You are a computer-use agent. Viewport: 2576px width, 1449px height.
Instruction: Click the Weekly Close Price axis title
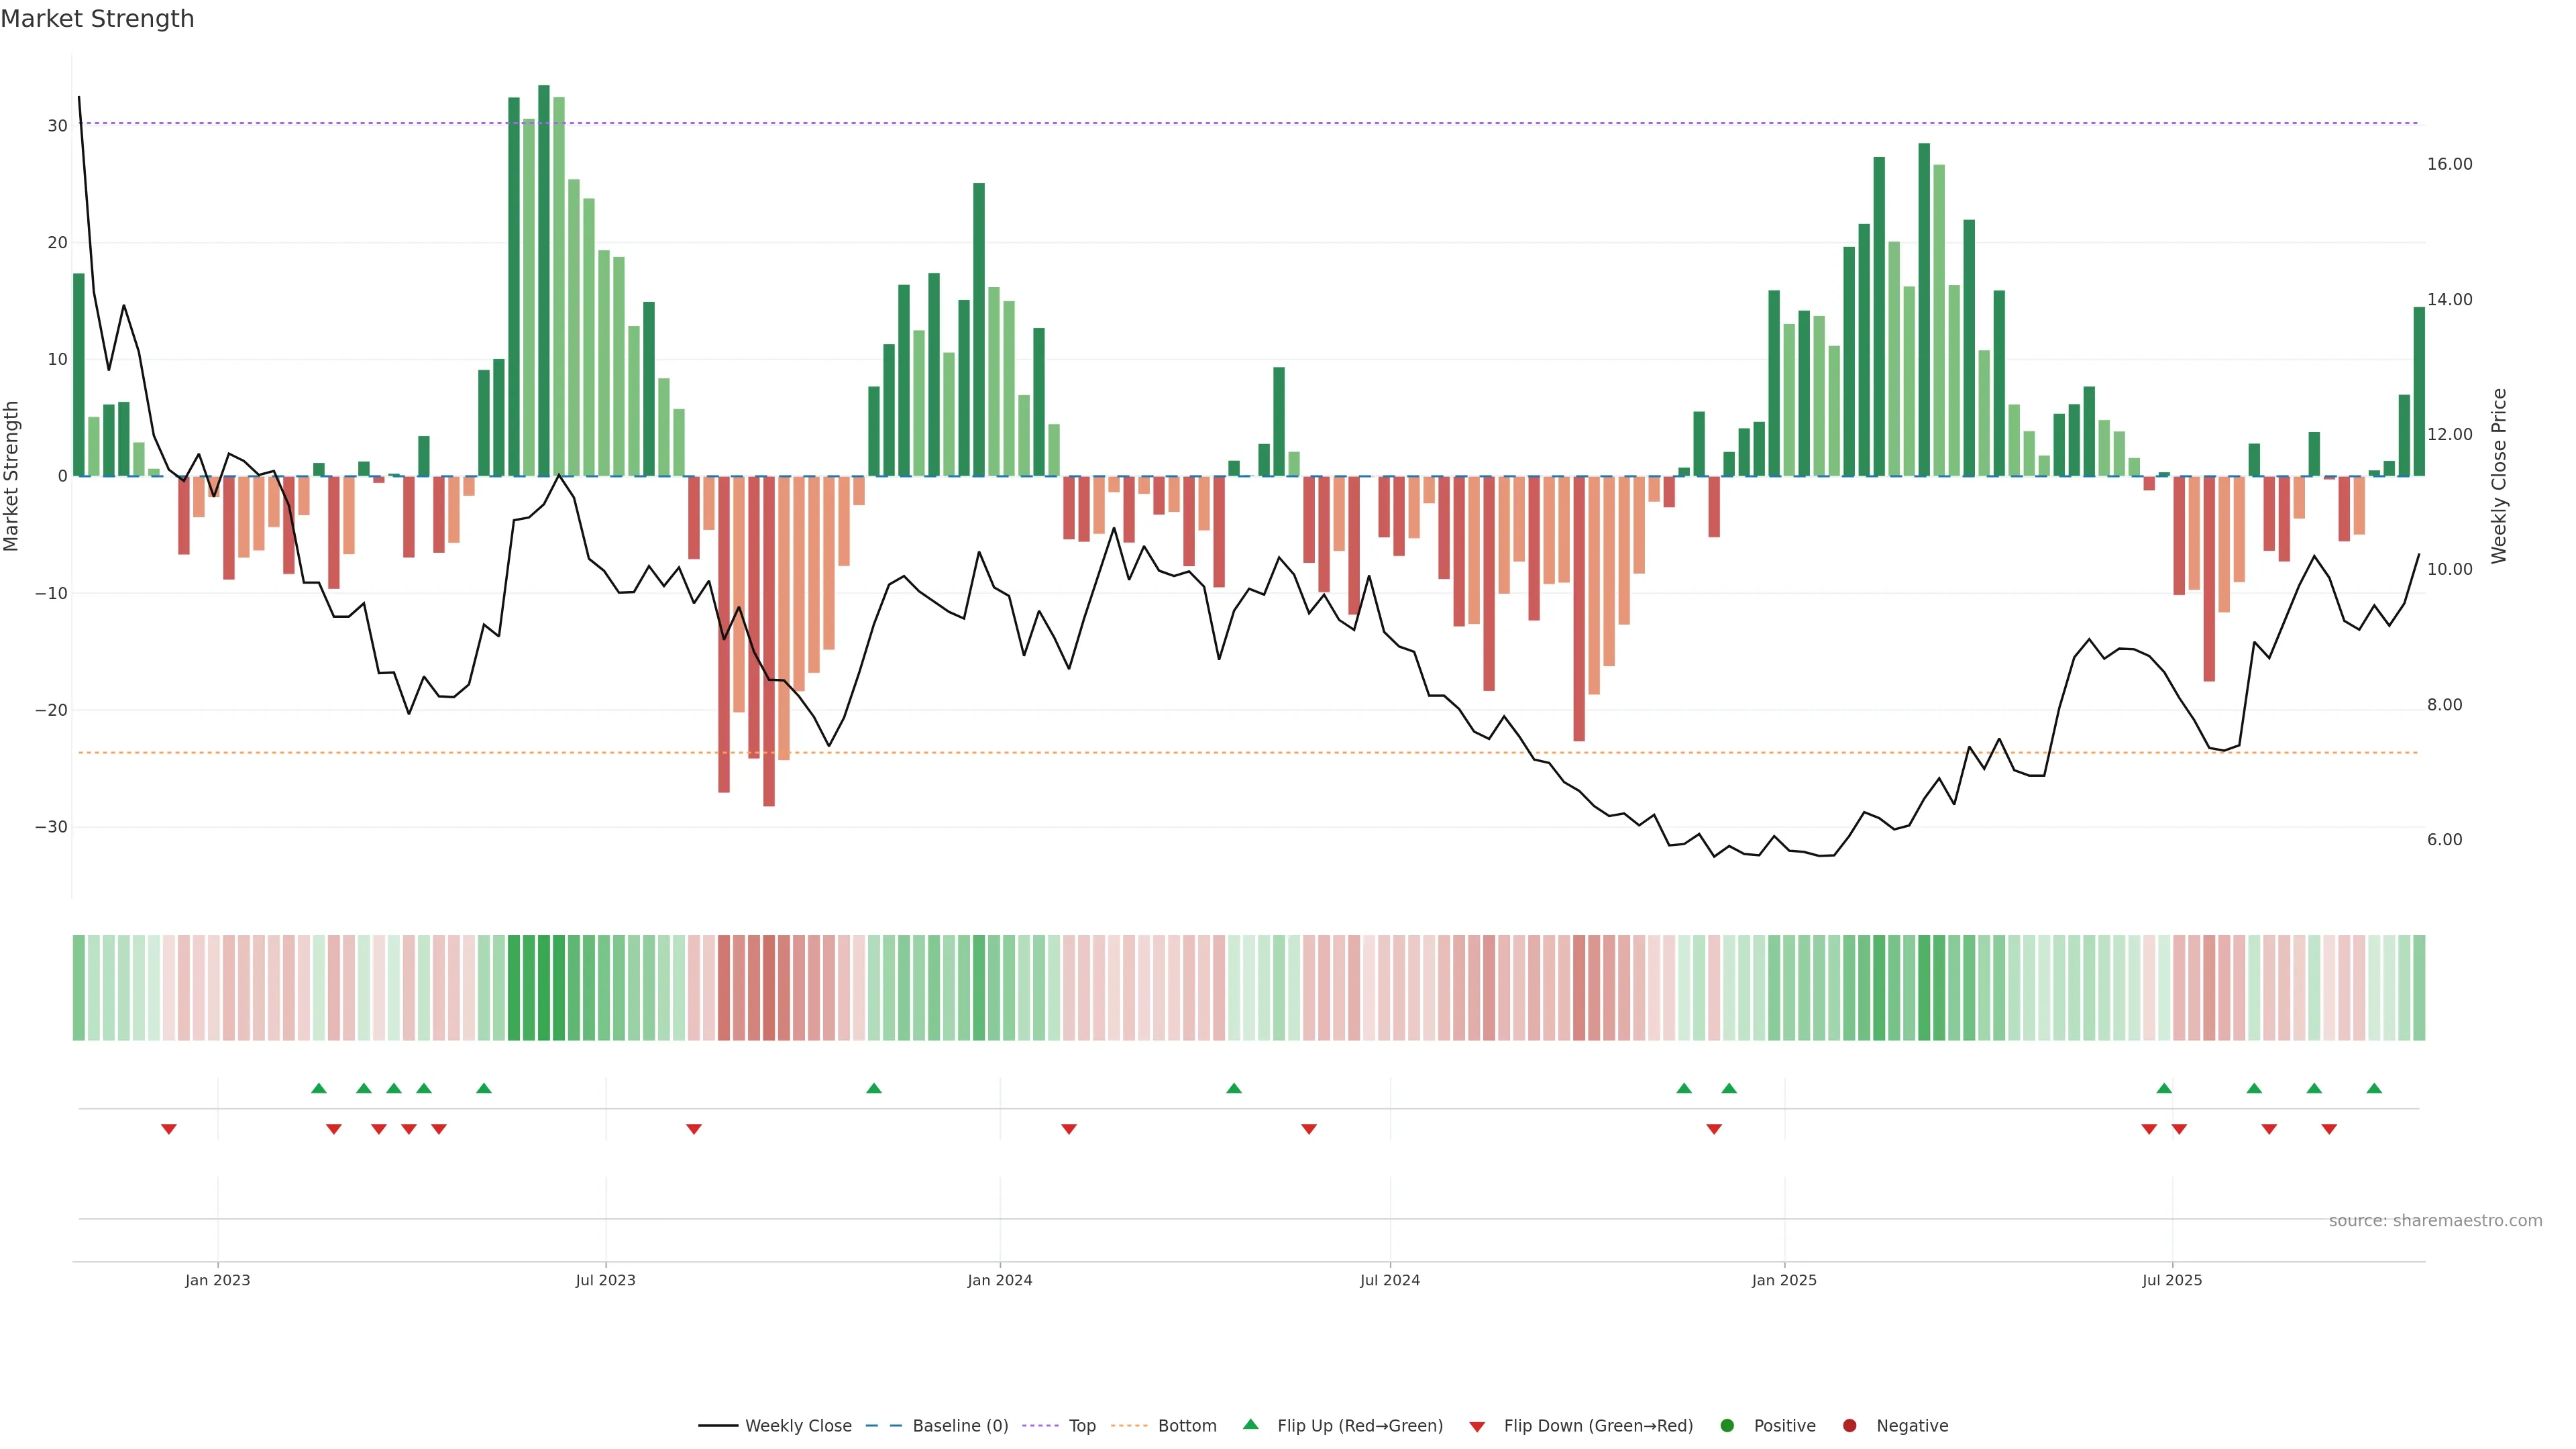click(x=2499, y=476)
